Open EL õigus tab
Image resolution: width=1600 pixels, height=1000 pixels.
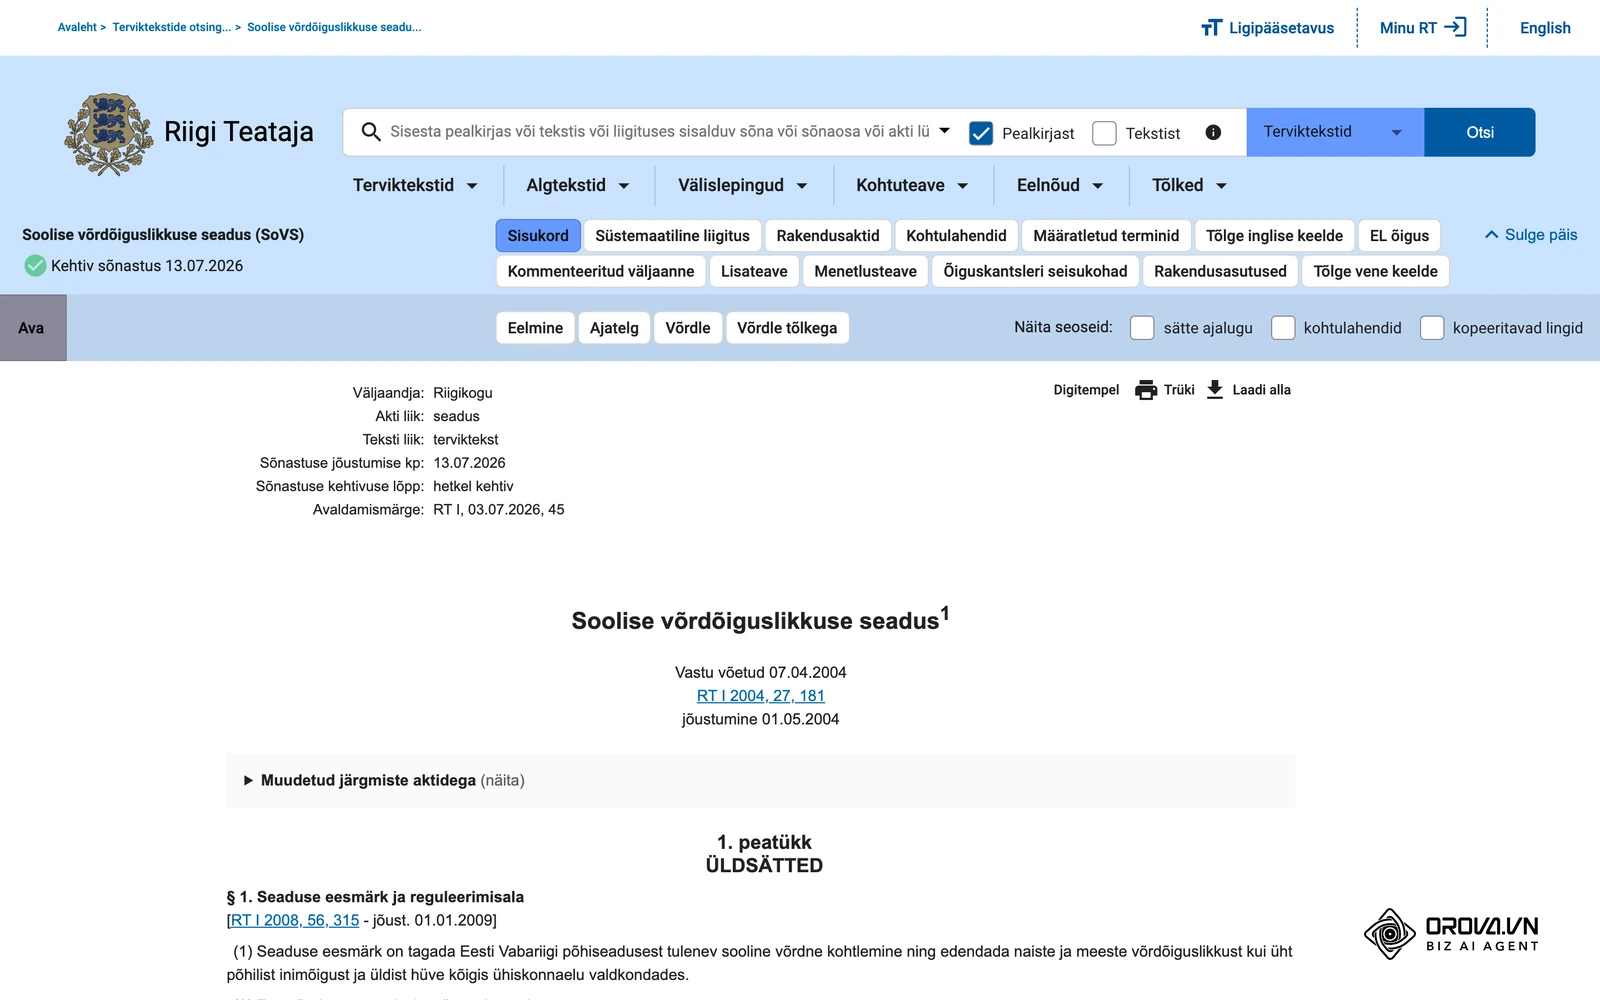pos(1399,236)
